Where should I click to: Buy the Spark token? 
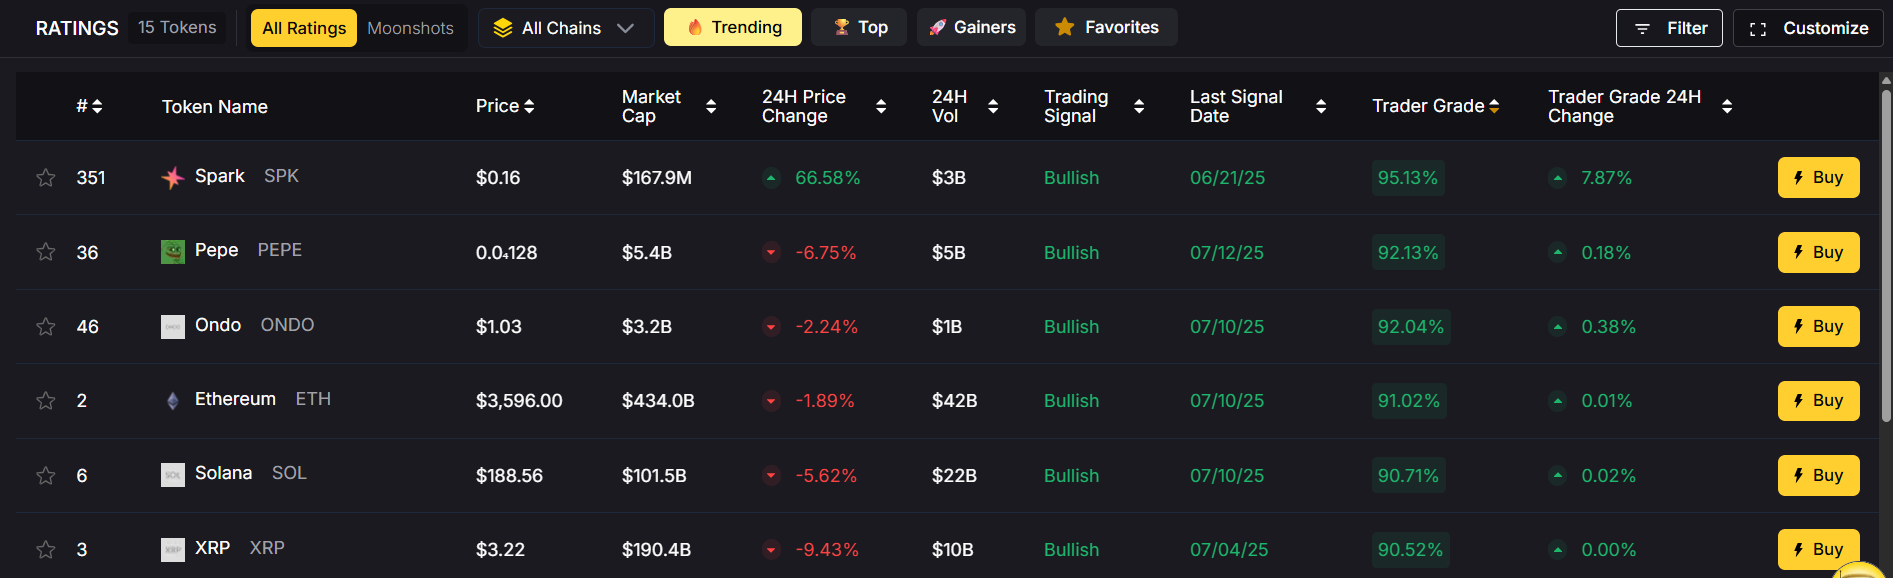[1818, 177]
